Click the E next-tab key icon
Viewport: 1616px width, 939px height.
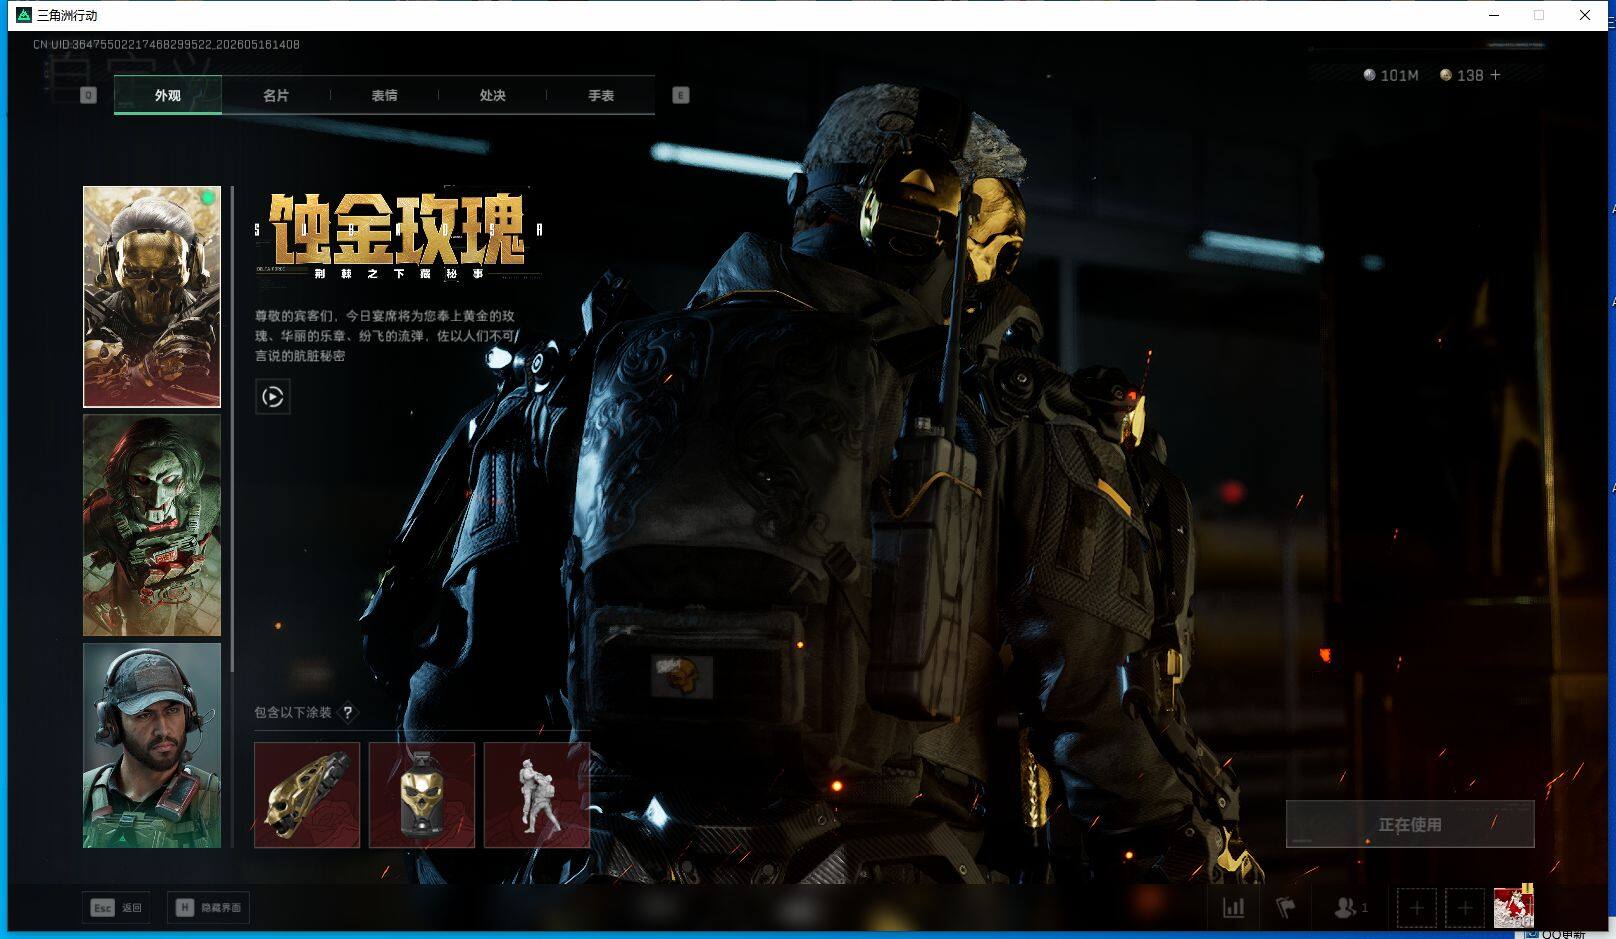point(681,95)
